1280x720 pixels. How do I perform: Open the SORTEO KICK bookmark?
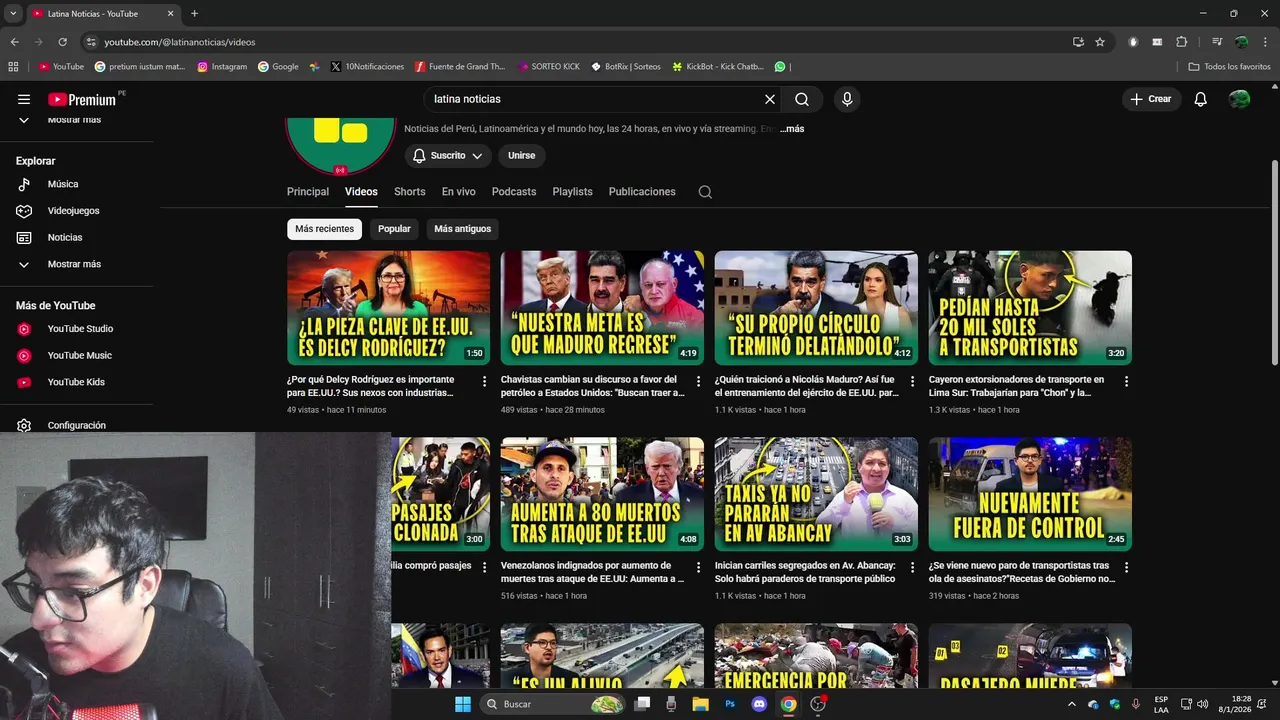tap(549, 67)
